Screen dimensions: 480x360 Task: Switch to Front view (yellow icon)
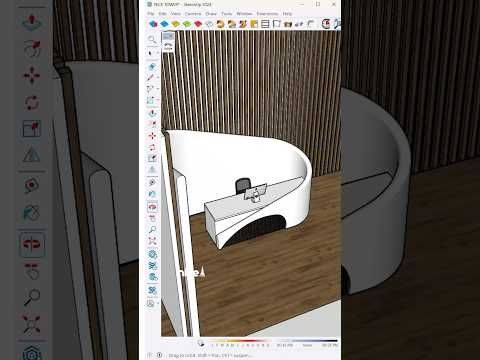point(176,24)
